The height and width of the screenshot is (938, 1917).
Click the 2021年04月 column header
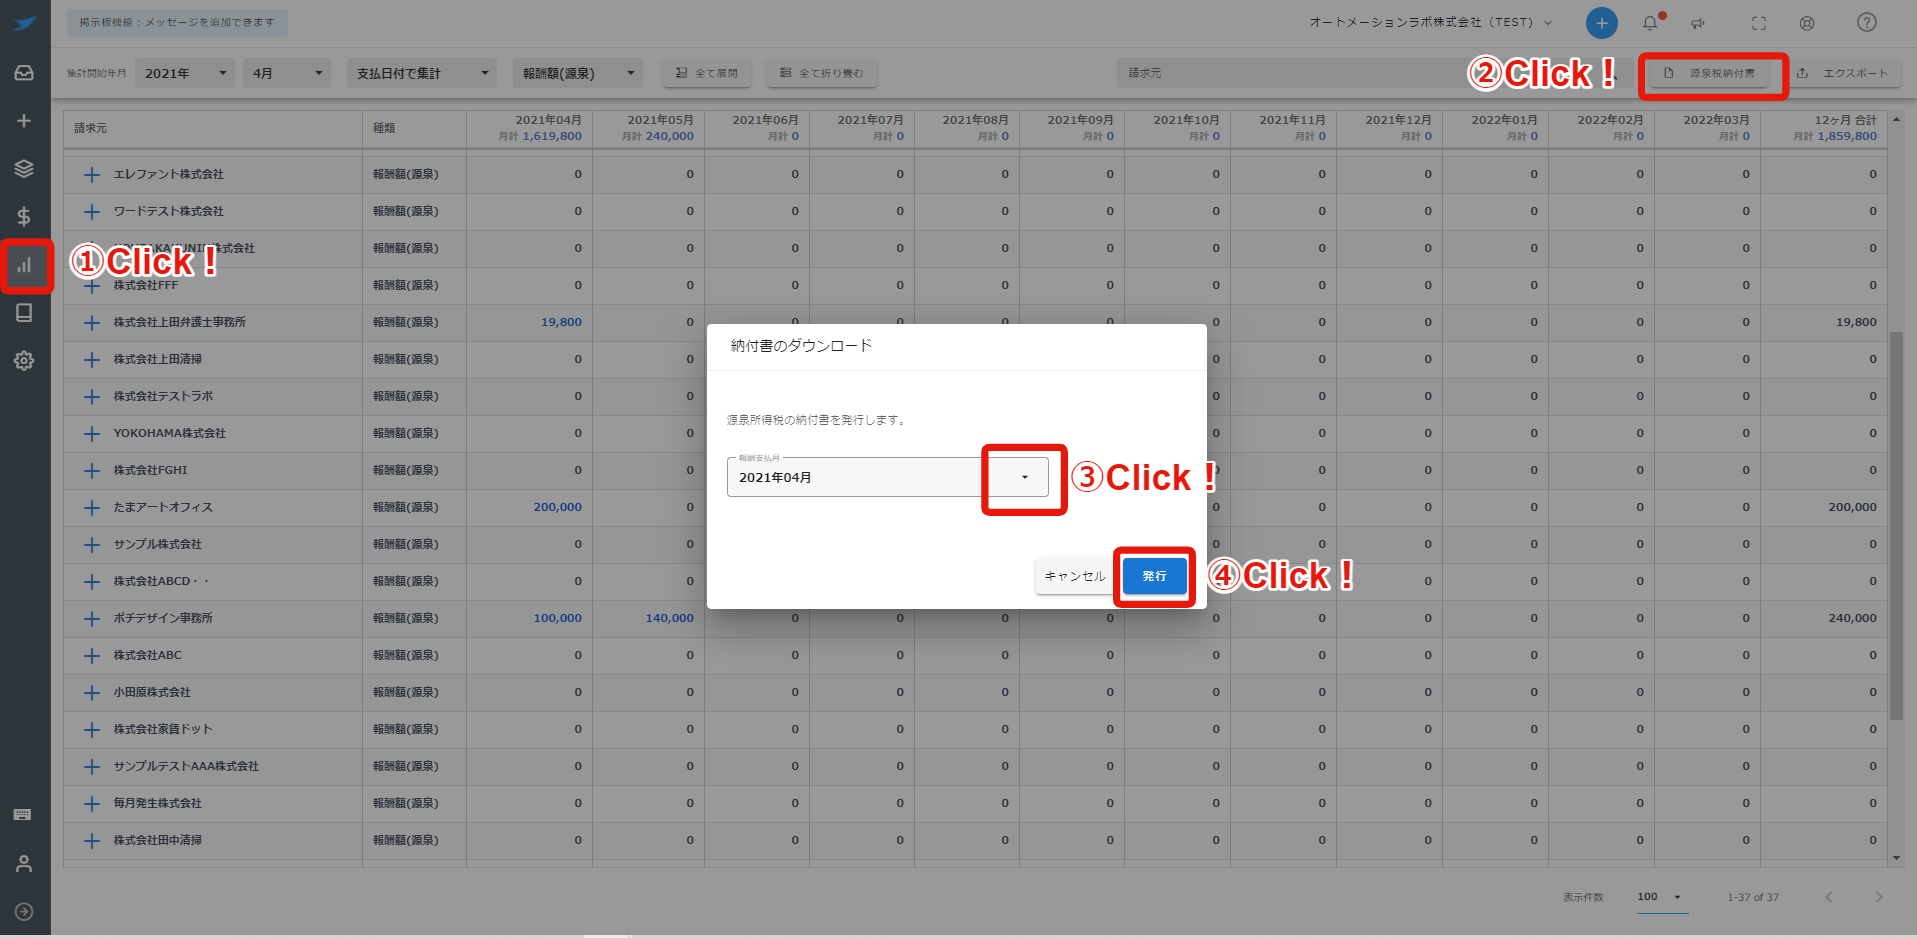click(529, 128)
